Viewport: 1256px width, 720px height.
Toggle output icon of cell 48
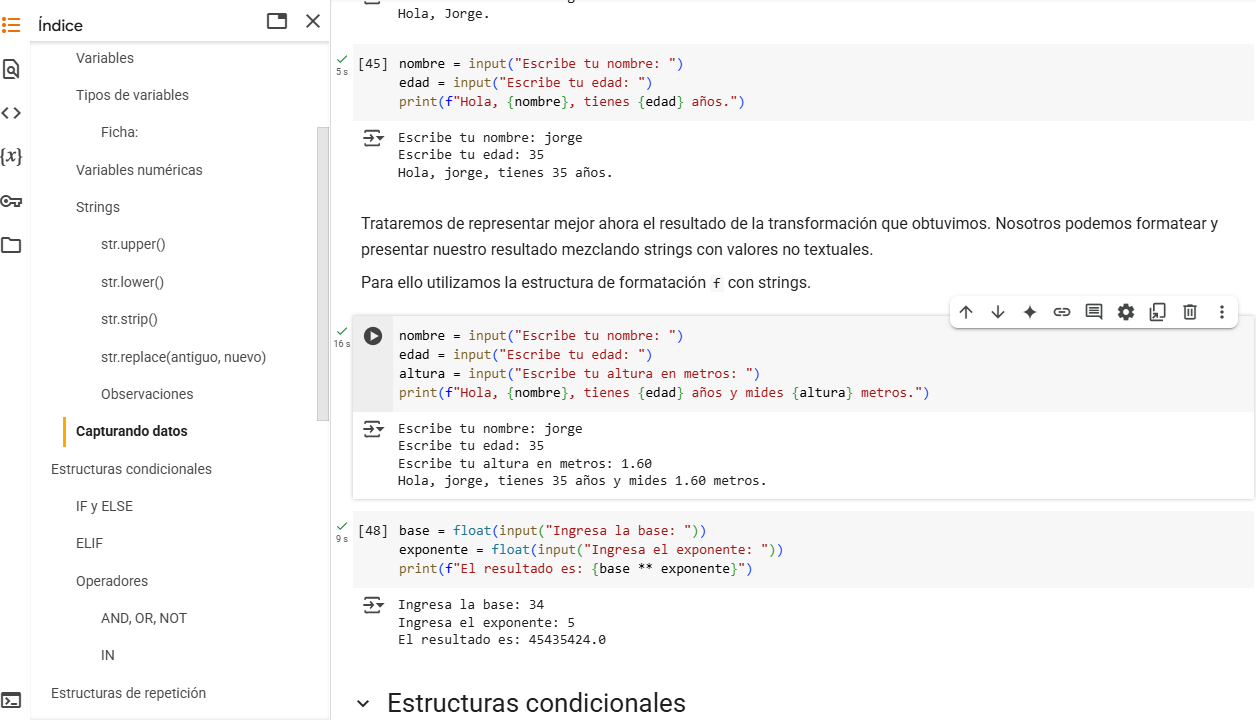pos(373,606)
